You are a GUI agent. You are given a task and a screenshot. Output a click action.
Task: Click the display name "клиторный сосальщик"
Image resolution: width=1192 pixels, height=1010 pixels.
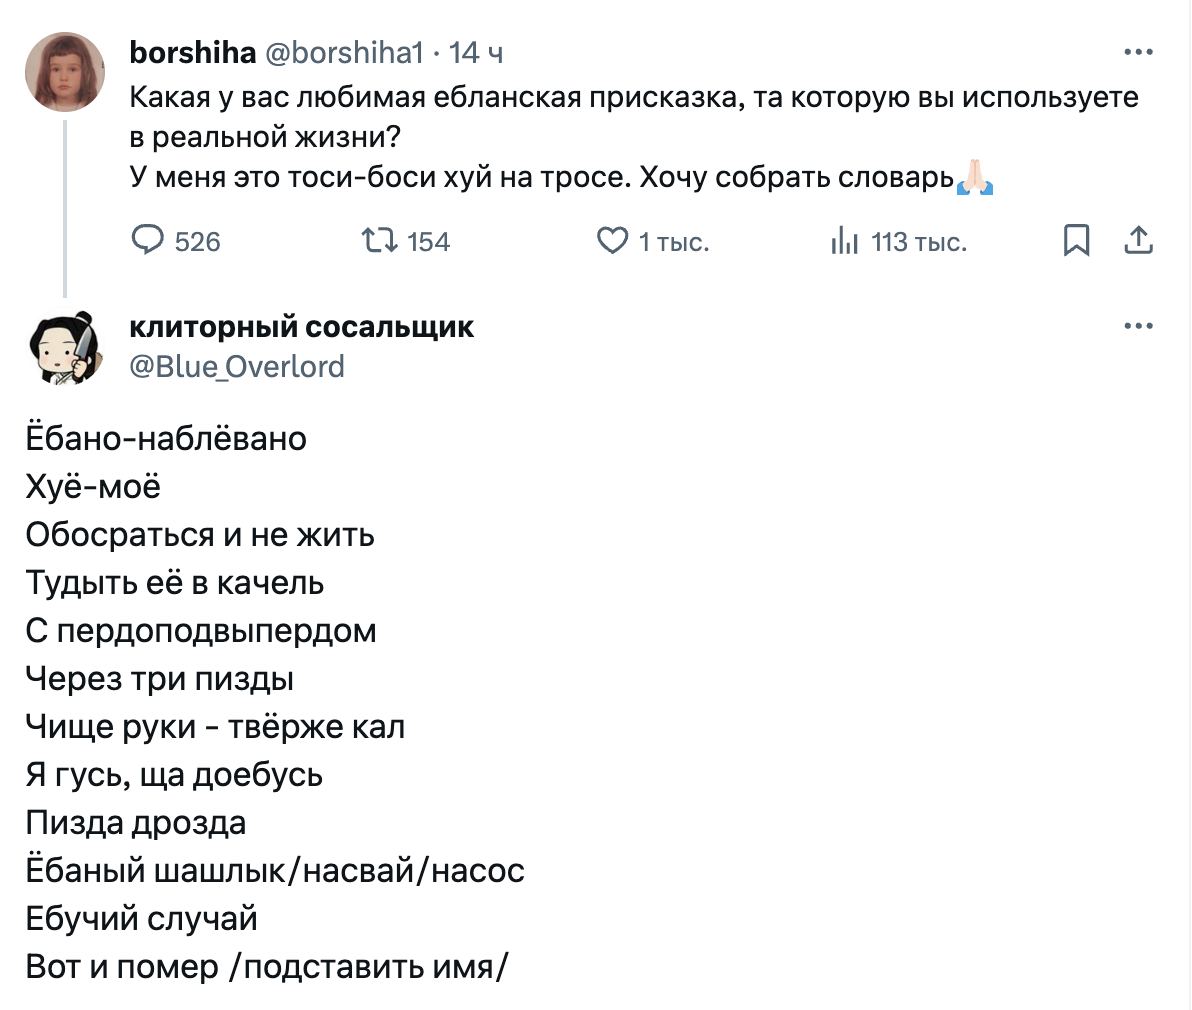pyautogui.click(x=302, y=326)
